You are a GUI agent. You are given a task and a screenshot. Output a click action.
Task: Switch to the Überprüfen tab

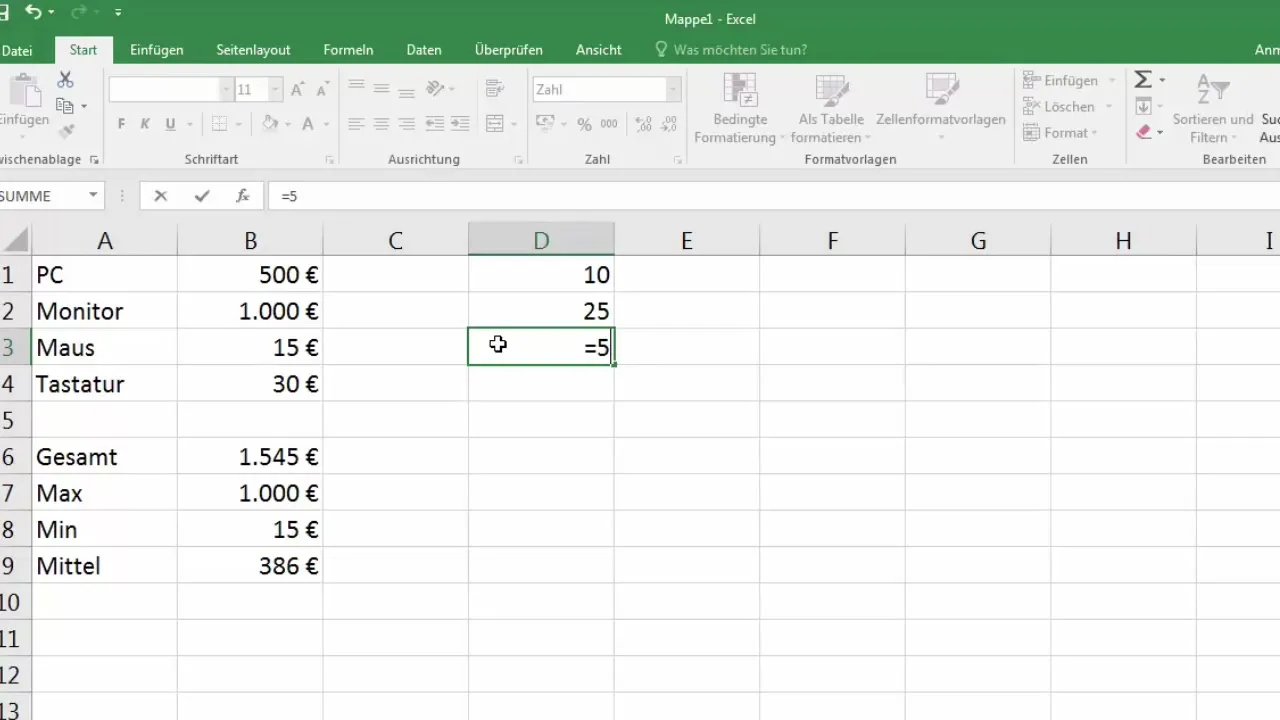coord(509,49)
